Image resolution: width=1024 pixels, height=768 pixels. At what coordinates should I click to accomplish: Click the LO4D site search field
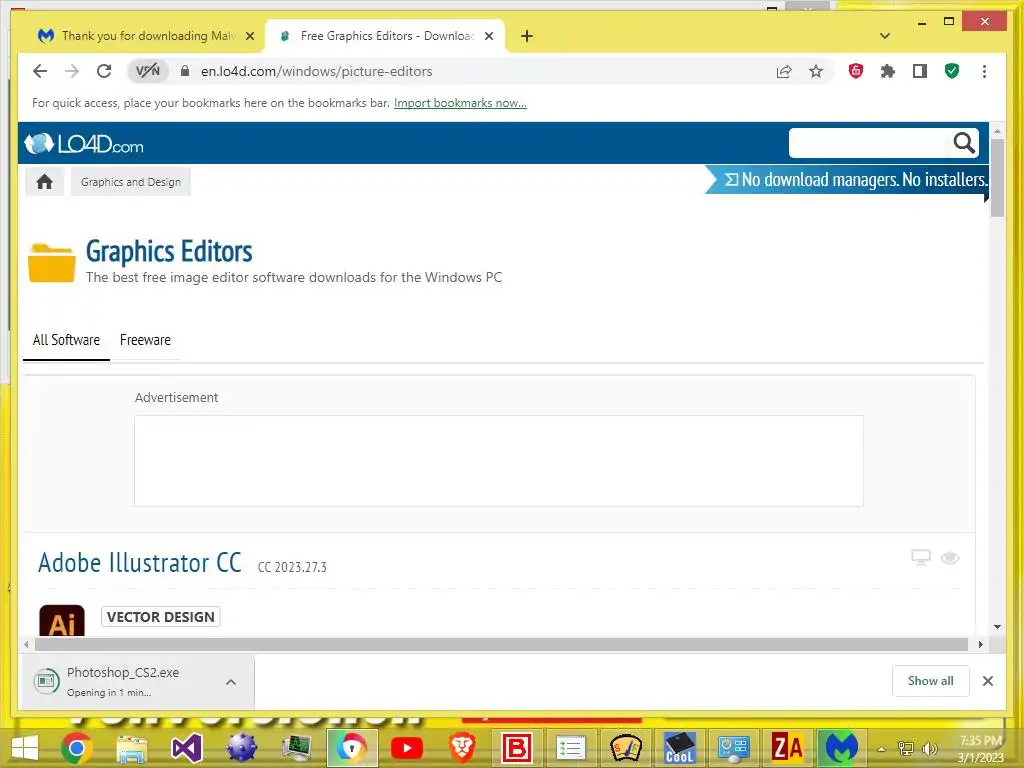click(x=869, y=142)
